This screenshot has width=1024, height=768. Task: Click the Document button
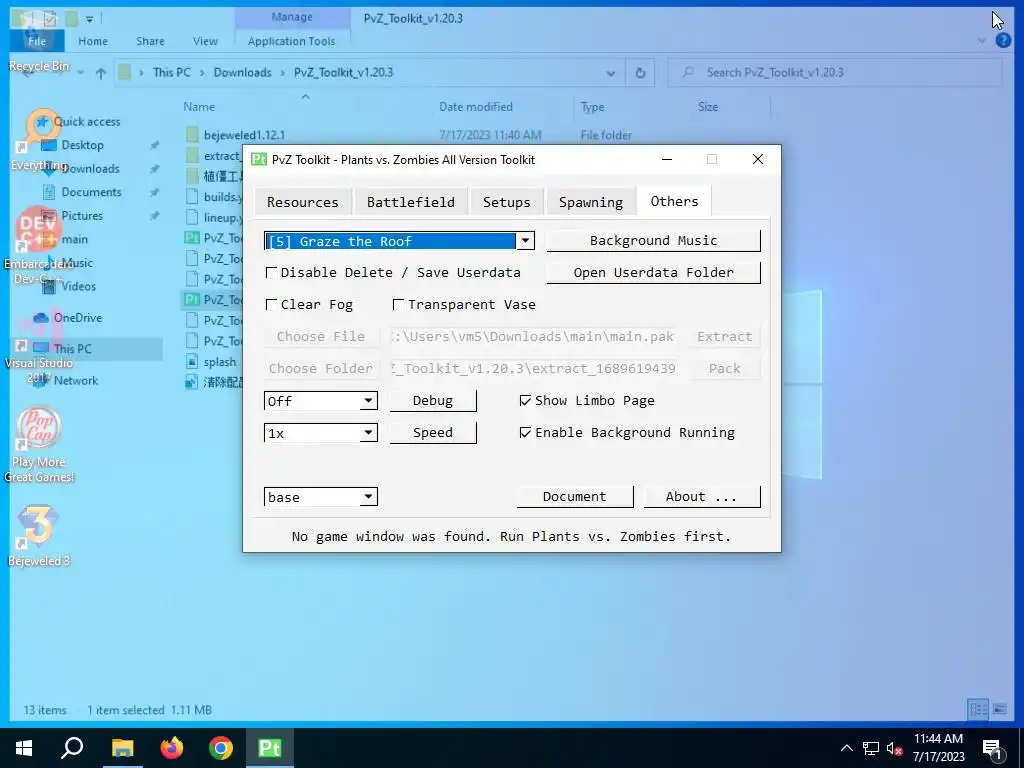point(575,496)
